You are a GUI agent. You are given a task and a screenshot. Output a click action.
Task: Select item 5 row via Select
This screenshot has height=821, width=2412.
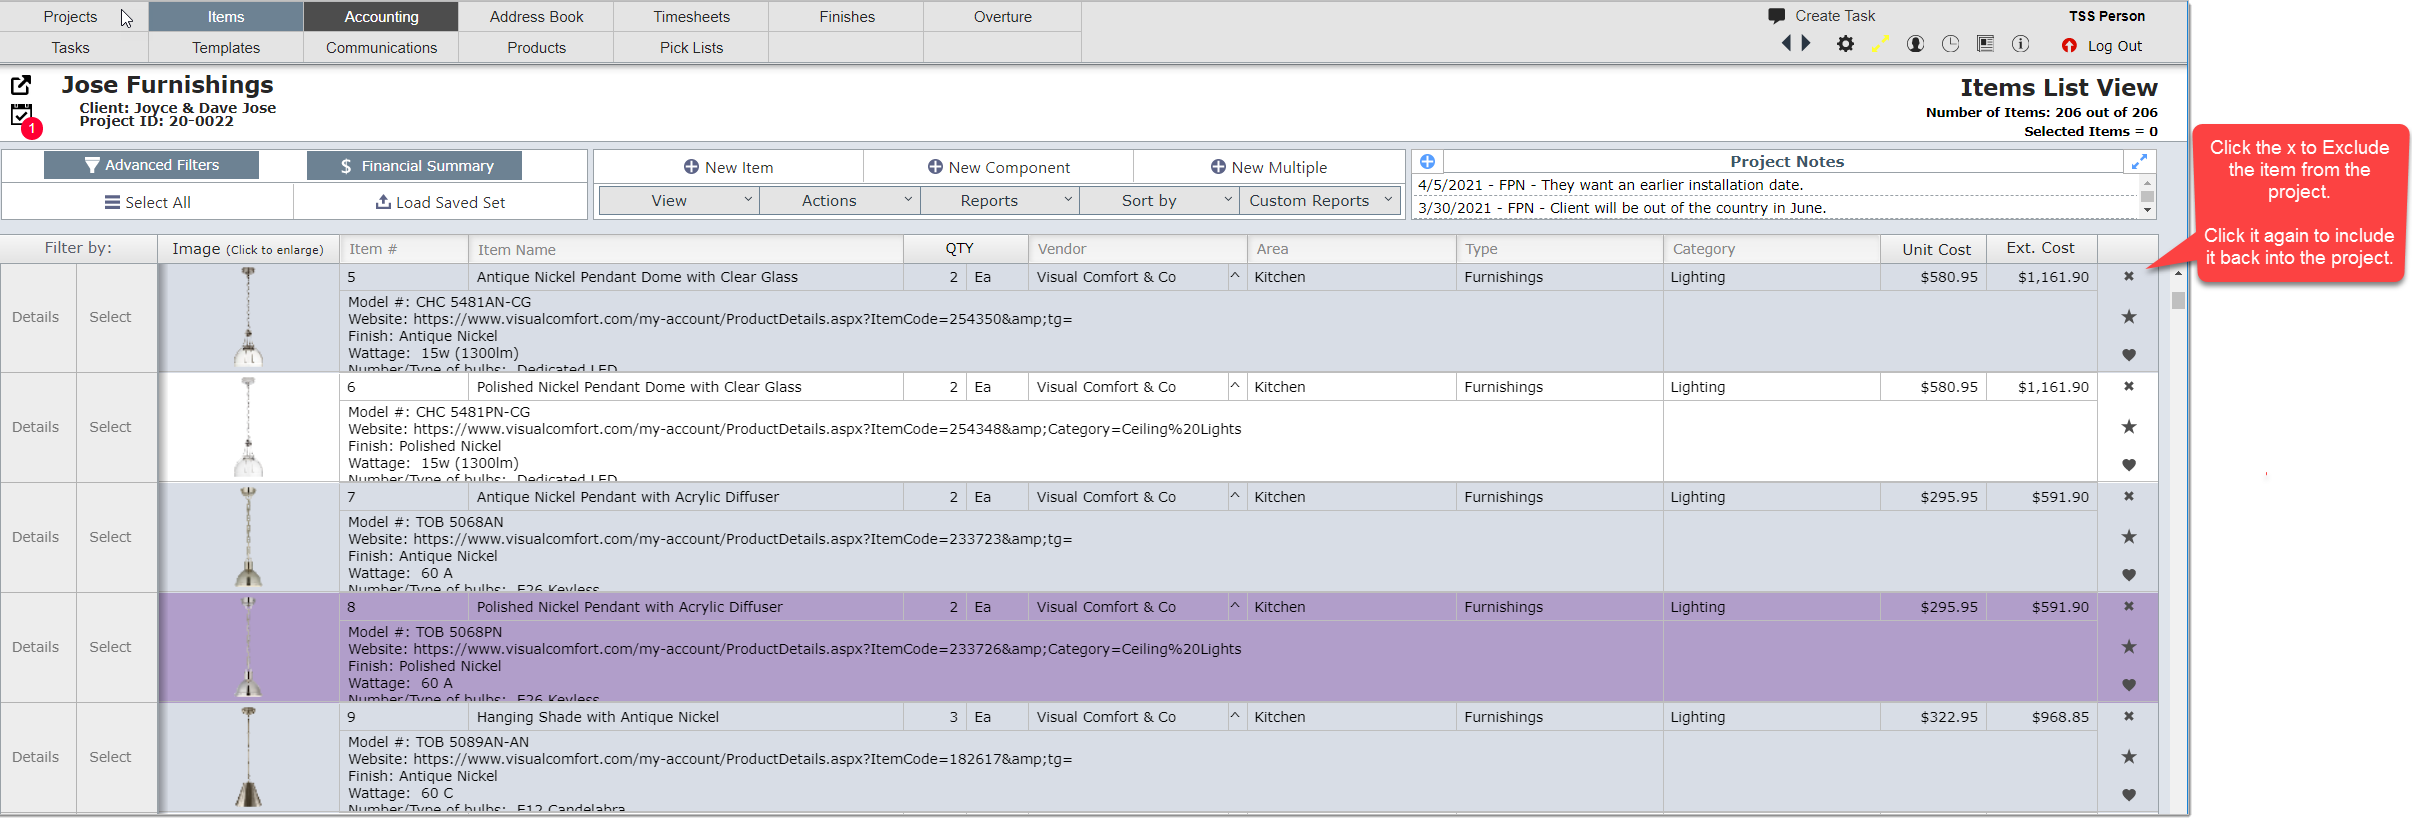pyautogui.click(x=111, y=317)
